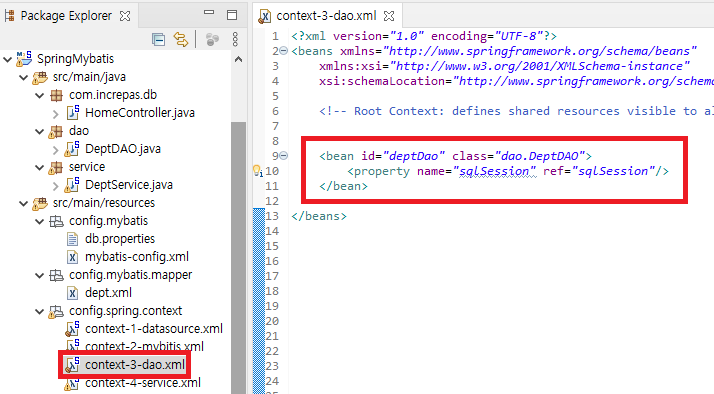Collapse the src/main/resources folder
Screen dimensions: 714x394
pos(24,204)
